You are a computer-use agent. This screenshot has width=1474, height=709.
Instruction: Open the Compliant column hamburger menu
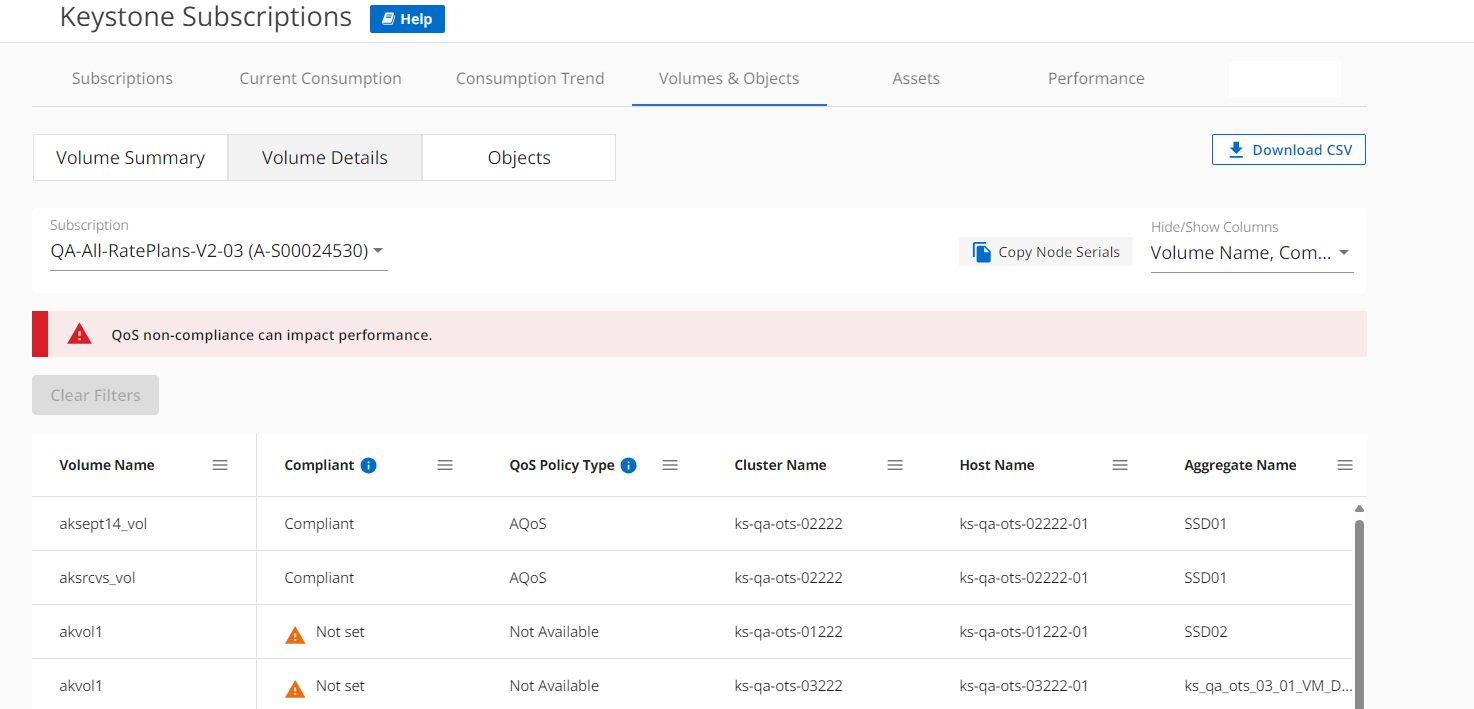coord(445,465)
